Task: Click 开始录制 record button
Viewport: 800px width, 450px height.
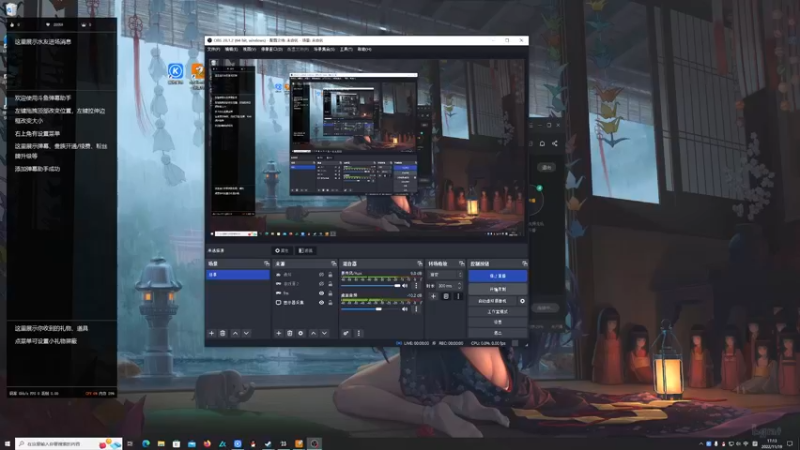Action: point(497,289)
